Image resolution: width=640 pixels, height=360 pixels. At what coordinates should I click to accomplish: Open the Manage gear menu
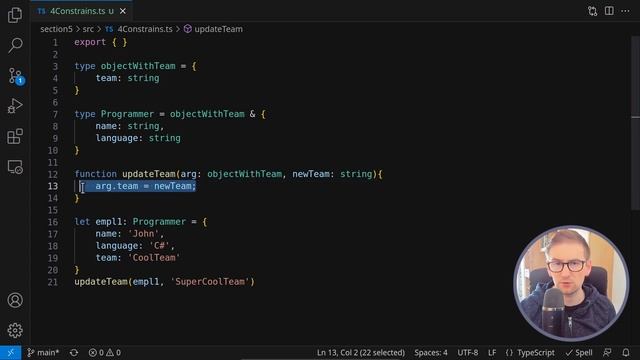pos(15,330)
